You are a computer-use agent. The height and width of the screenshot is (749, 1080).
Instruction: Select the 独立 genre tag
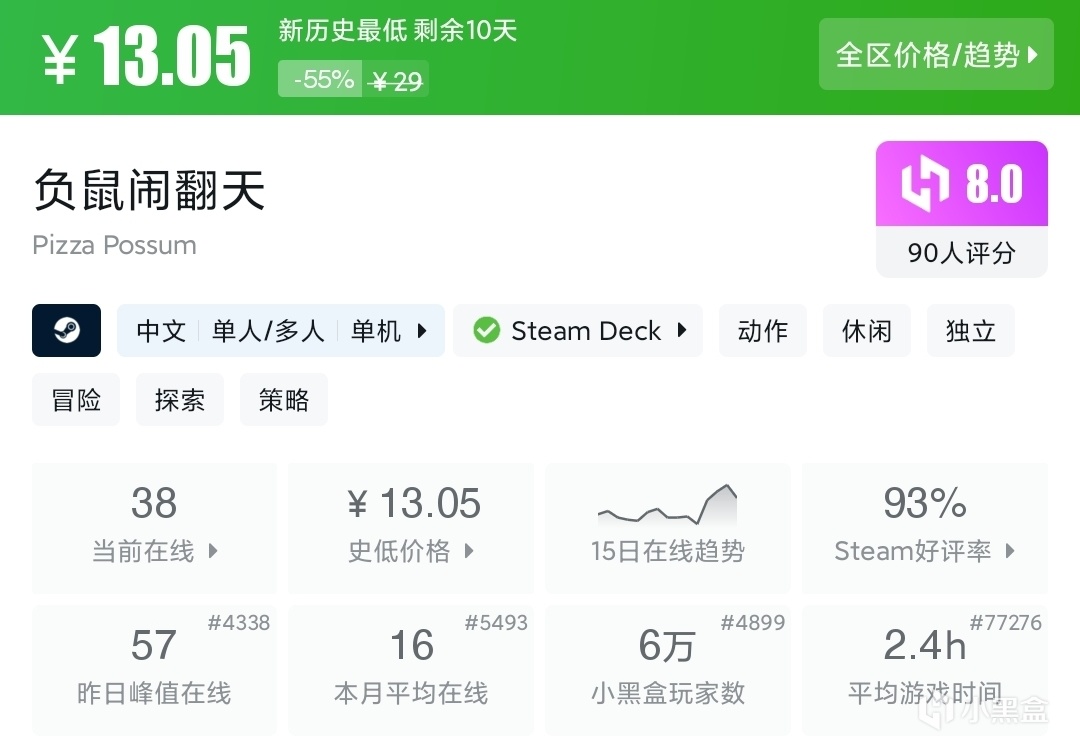point(970,331)
